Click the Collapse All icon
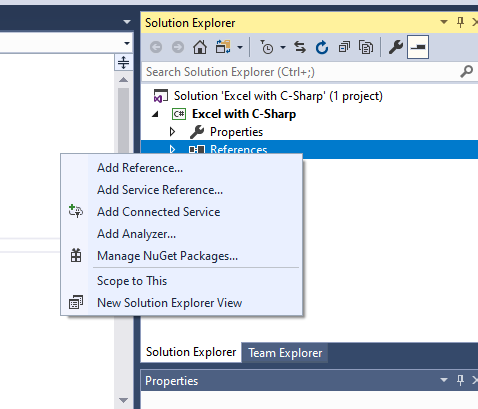This screenshot has height=409, width=478. 344,47
